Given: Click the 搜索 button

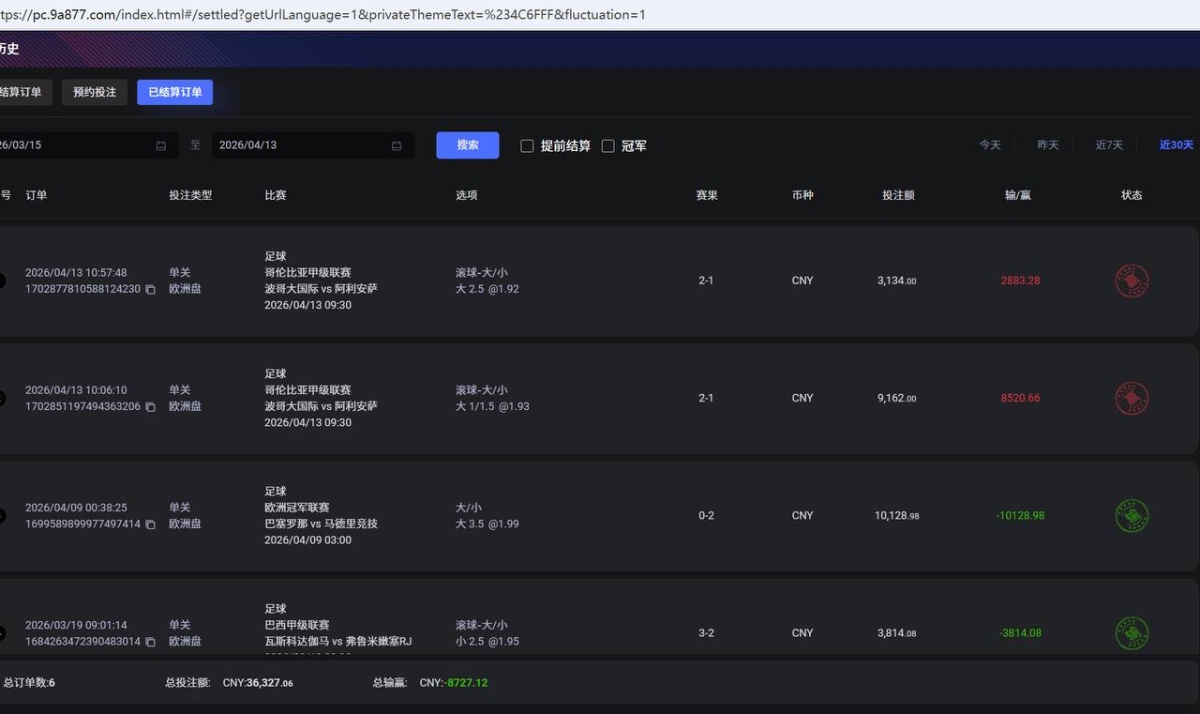Looking at the screenshot, I should (x=467, y=145).
